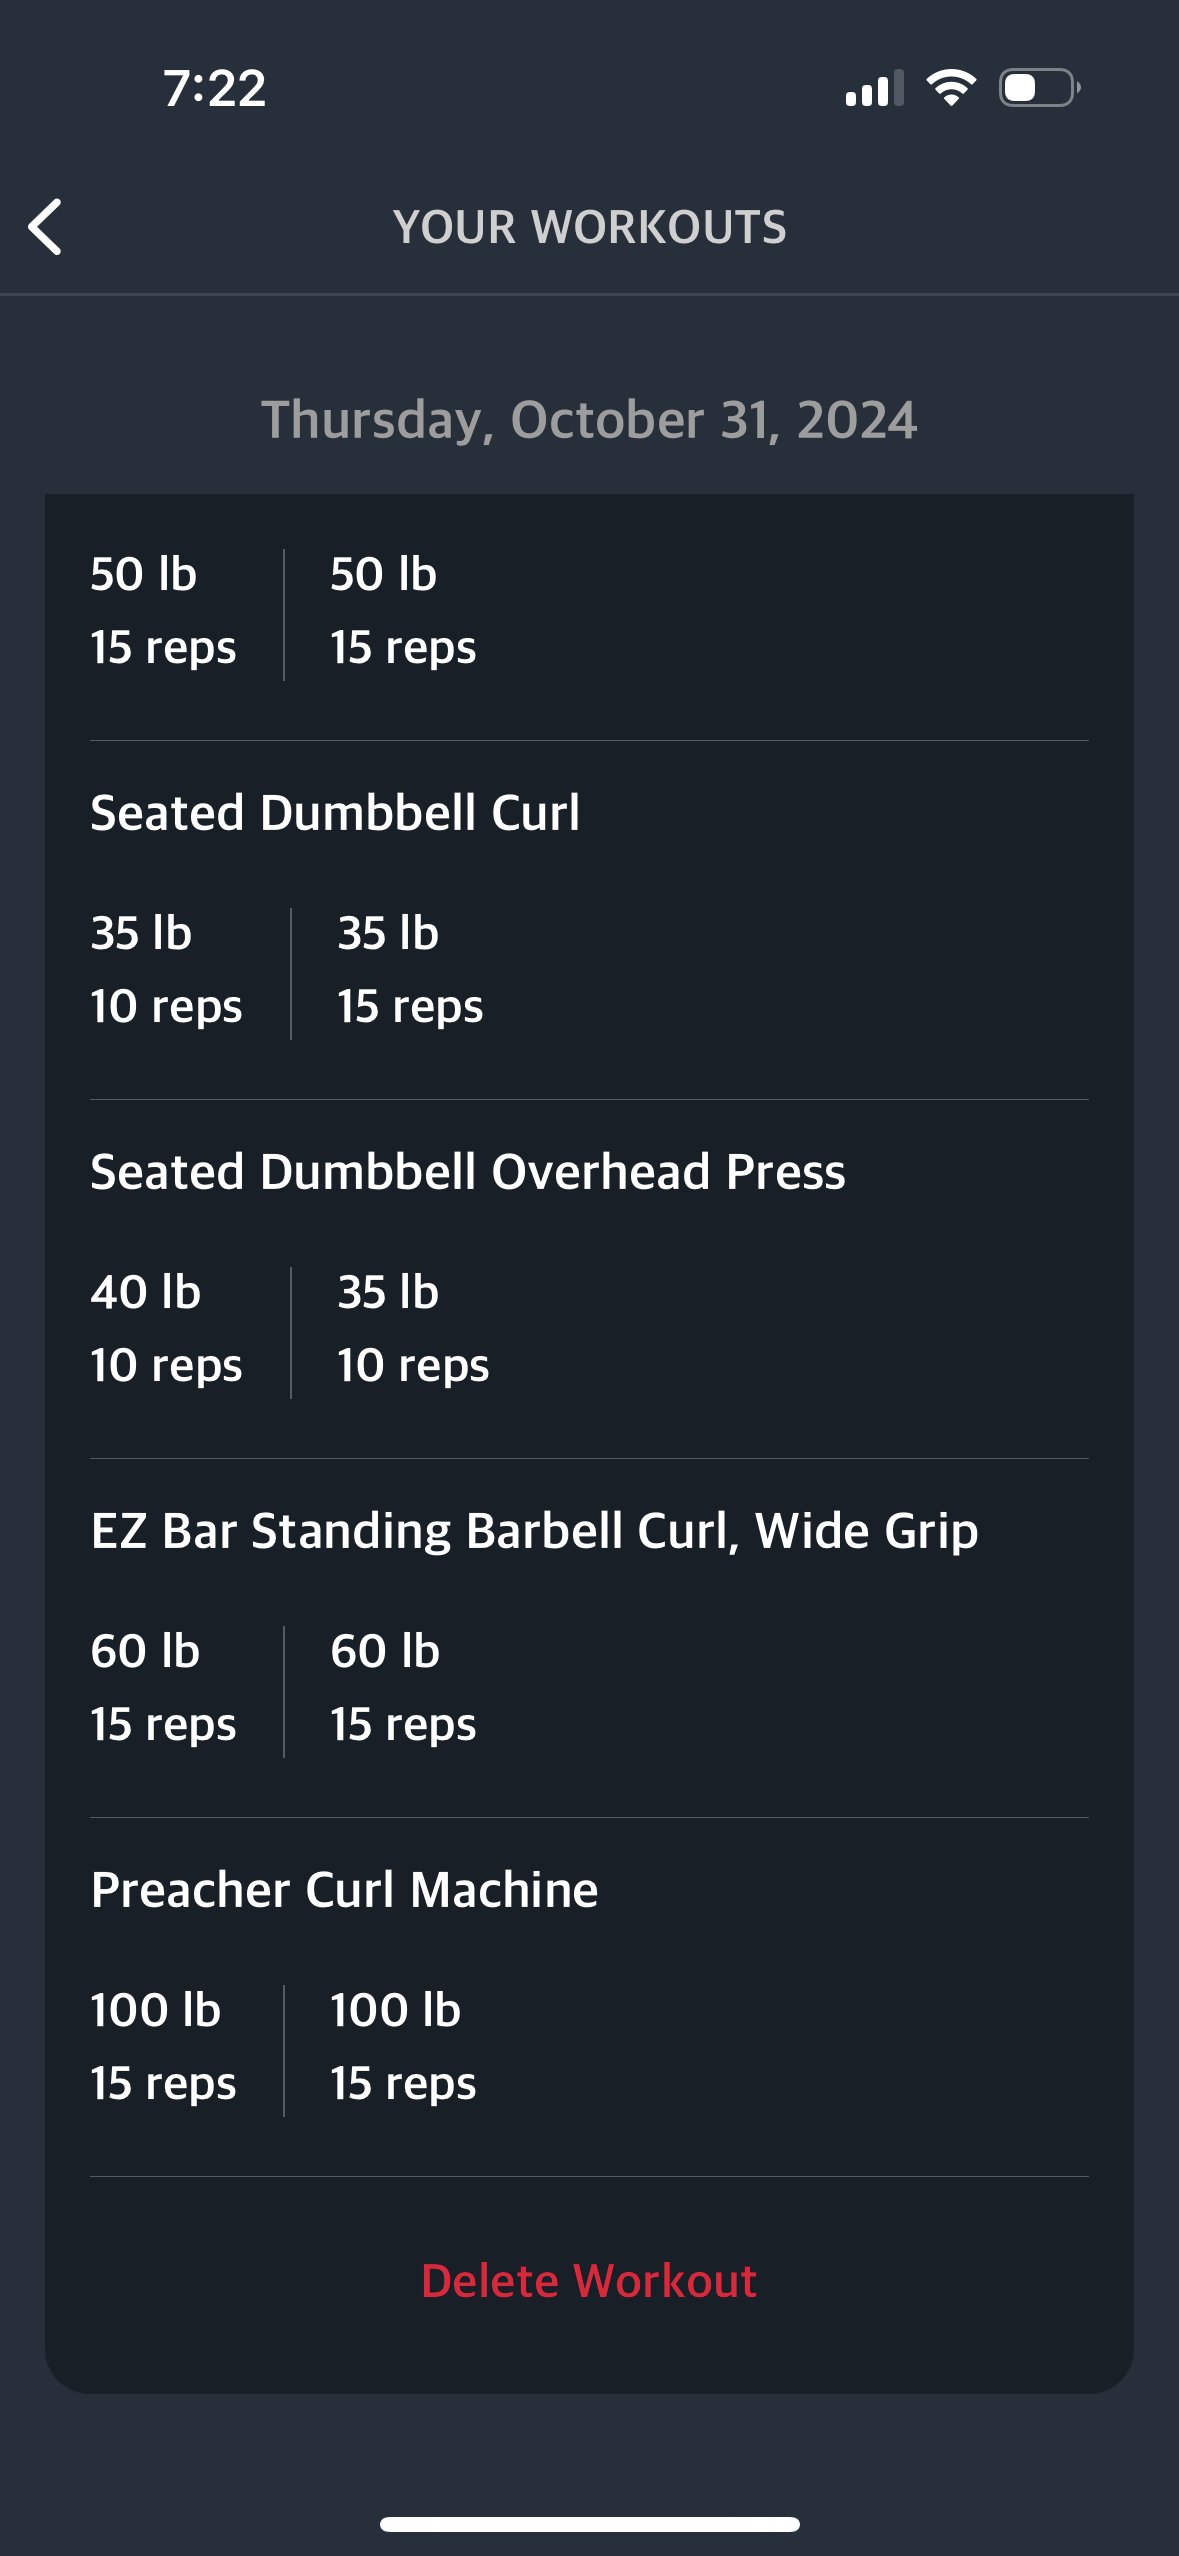
Task: Tap the Wi-Fi status icon
Action: (x=951, y=88)
